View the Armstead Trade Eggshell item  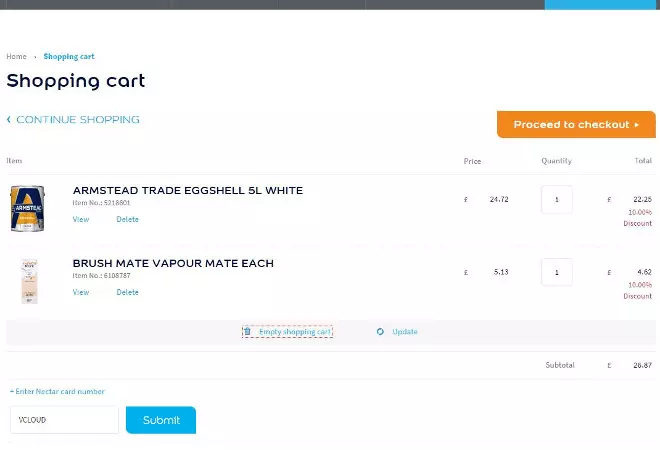[x=81, y=219]
